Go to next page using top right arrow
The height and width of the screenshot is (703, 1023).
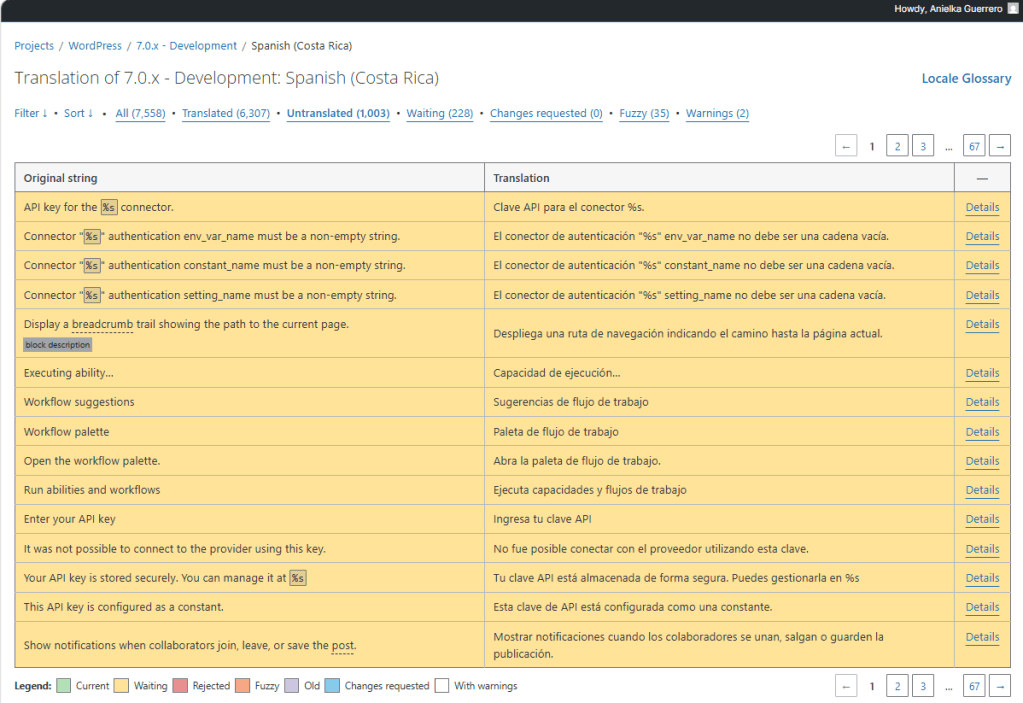[x=999, y=146]
